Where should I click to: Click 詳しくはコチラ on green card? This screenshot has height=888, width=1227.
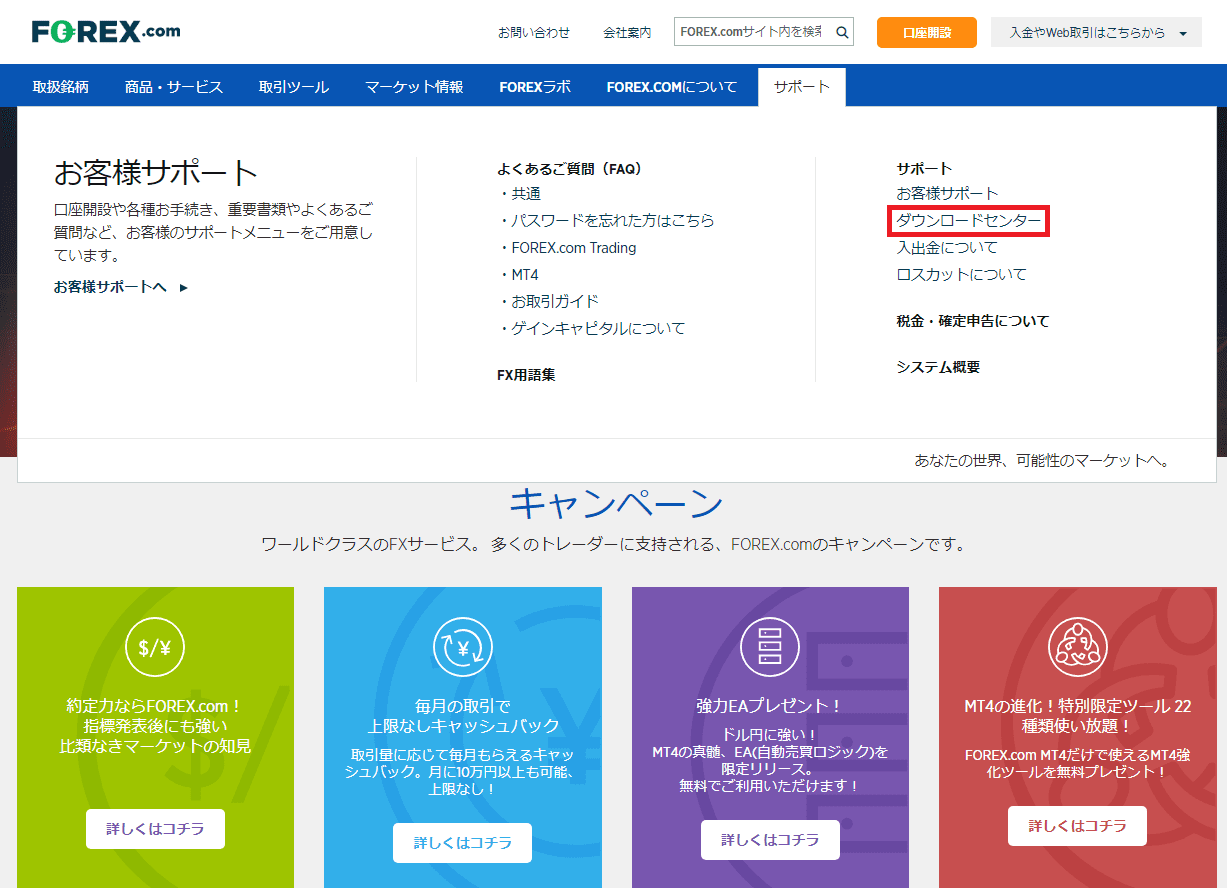point(155,829)
